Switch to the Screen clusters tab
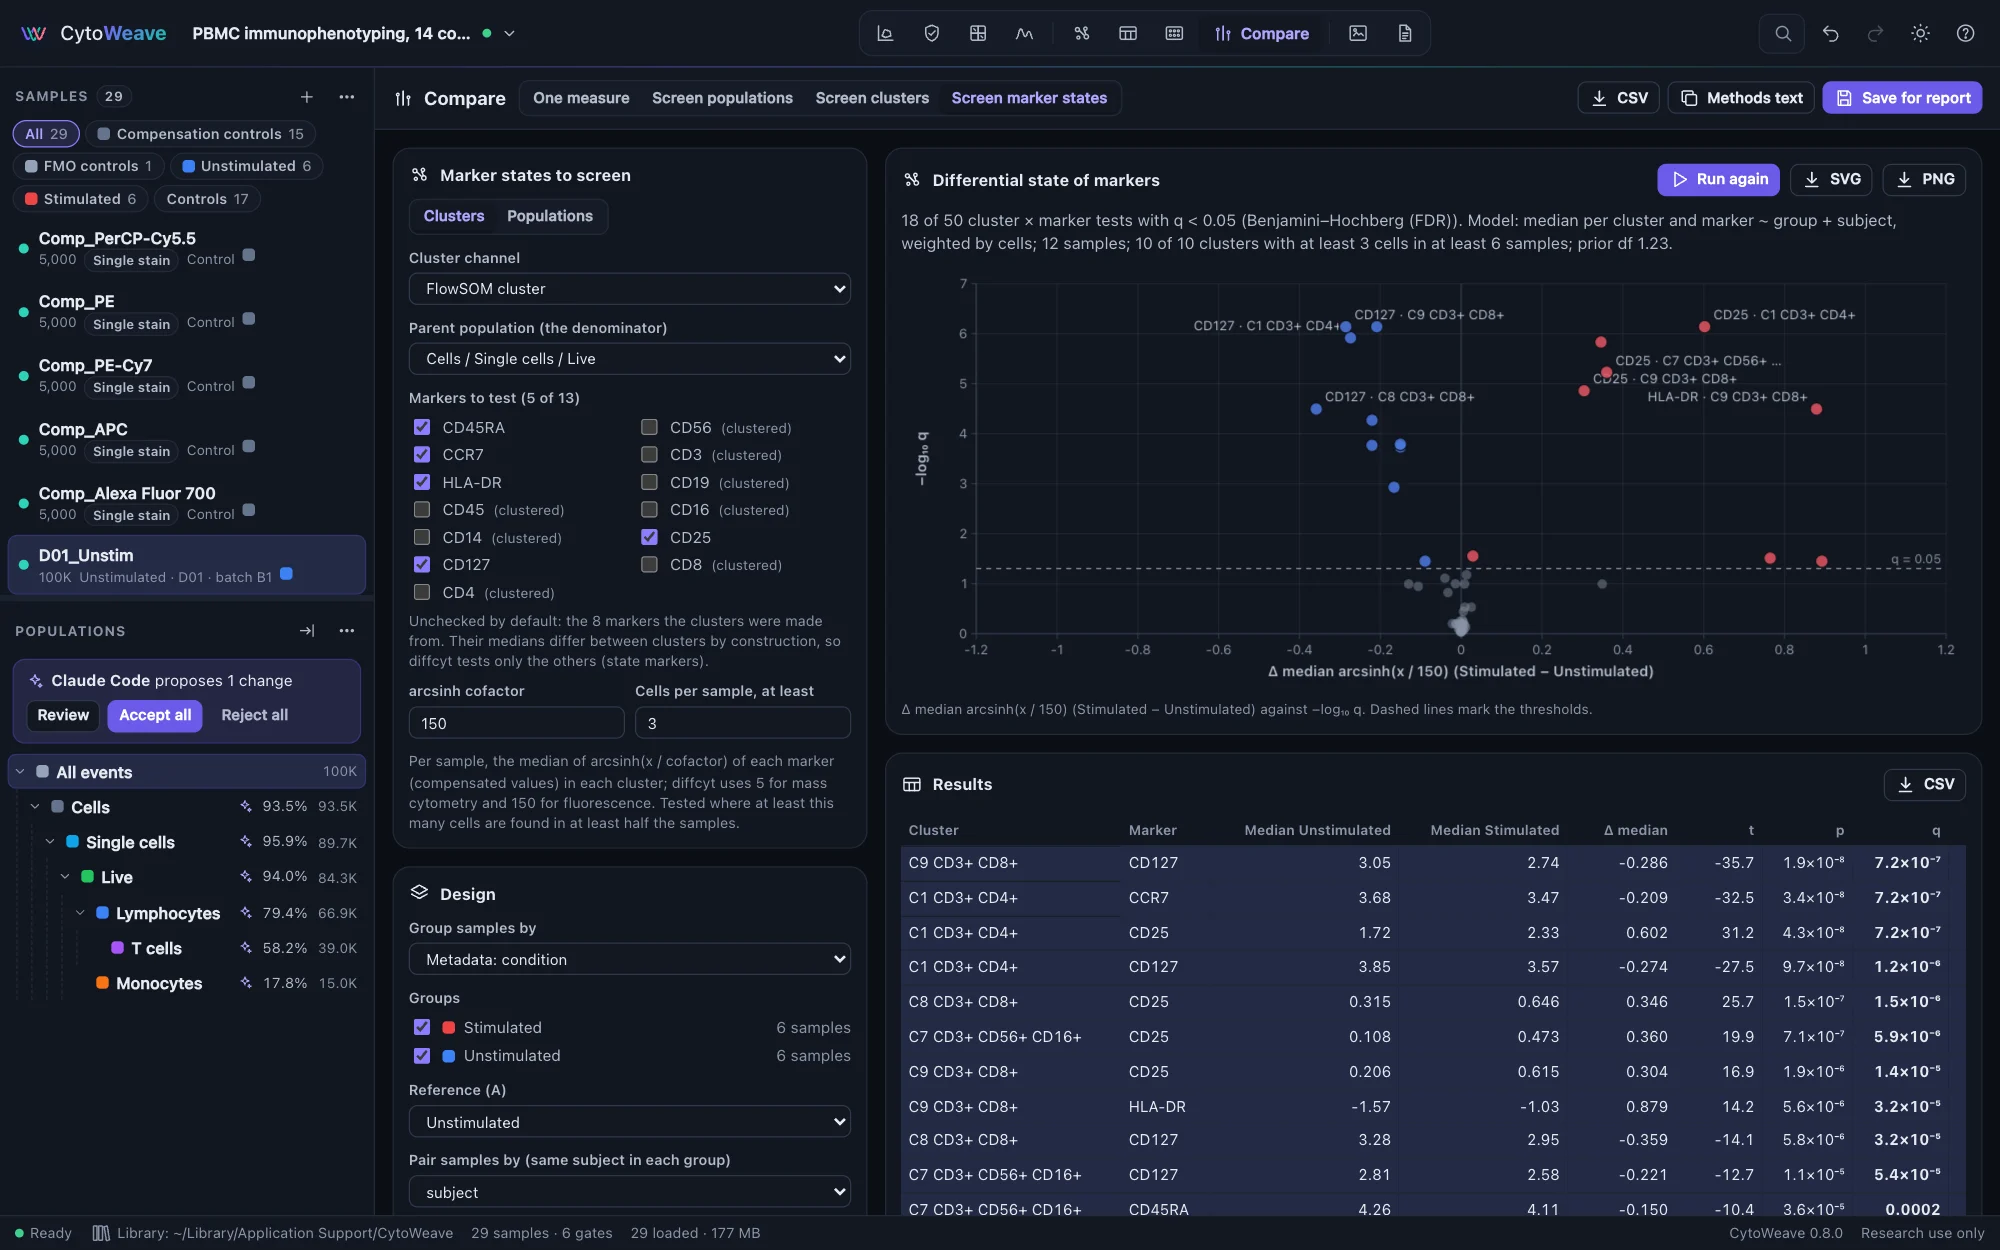Viewport: 2000px width, 1250px height. [872, 98]
